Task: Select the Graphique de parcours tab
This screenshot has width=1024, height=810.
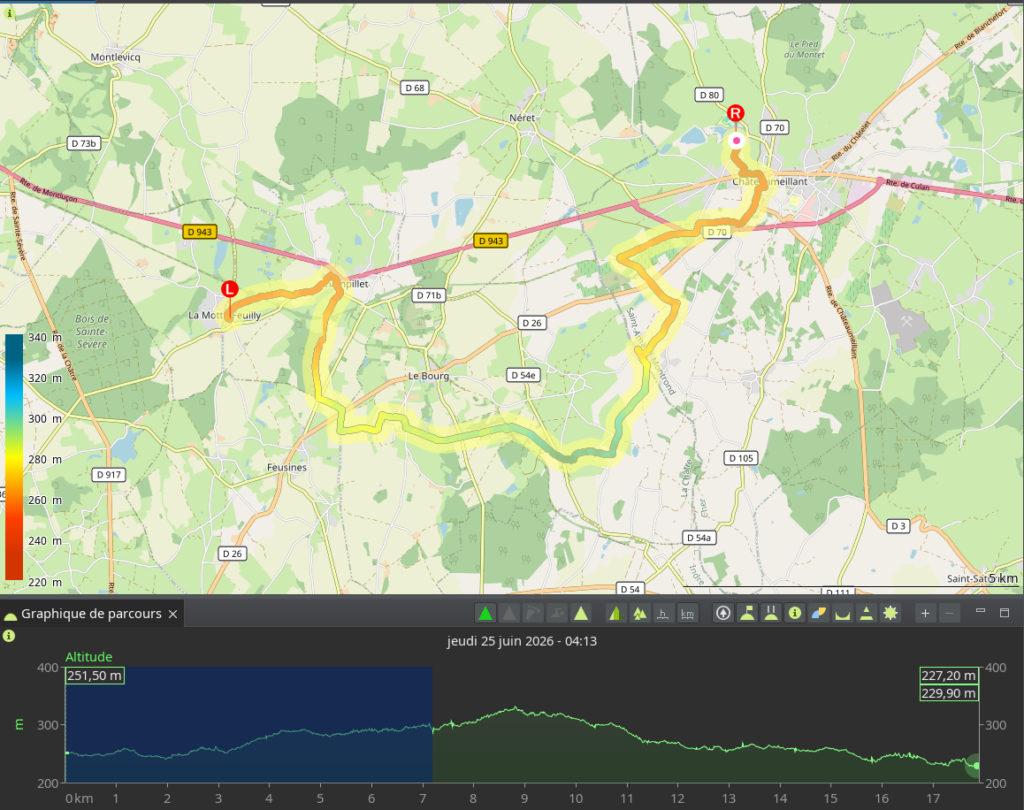Action: [x=91, y=614]
